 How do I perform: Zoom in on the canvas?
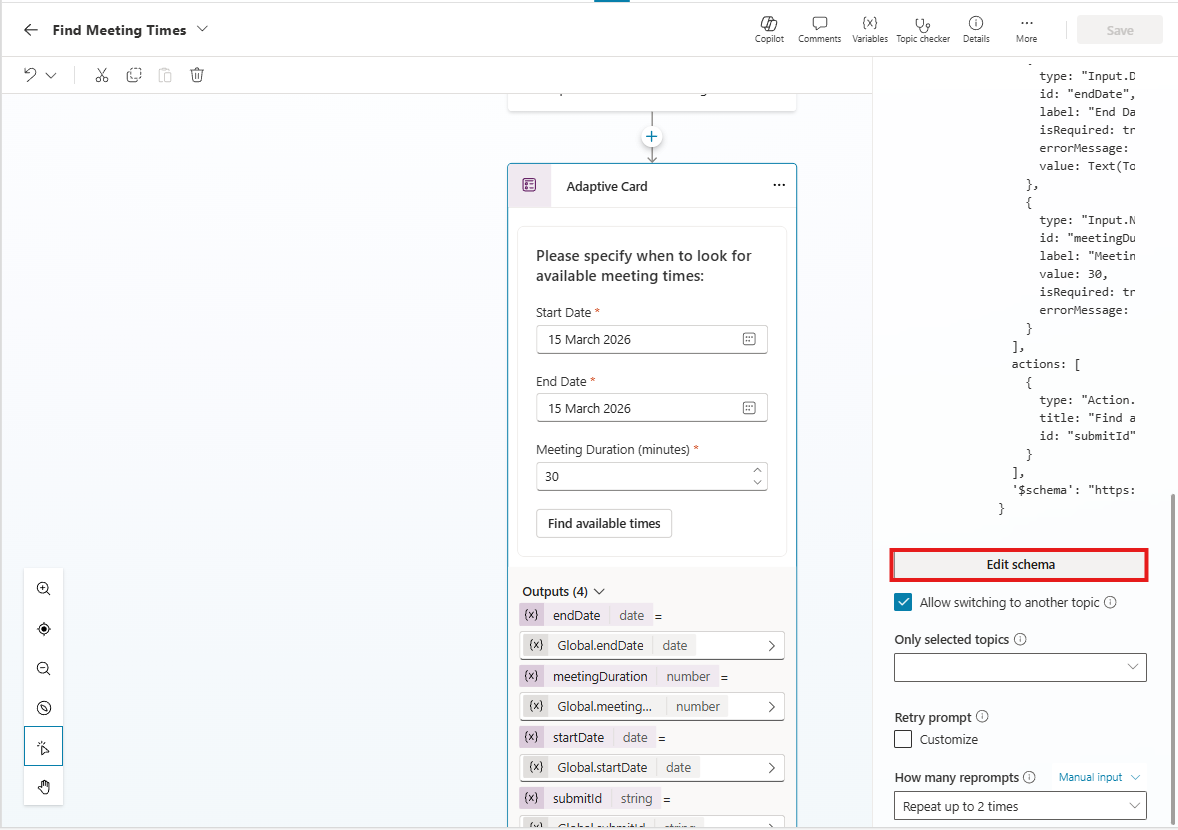[44, 589]
